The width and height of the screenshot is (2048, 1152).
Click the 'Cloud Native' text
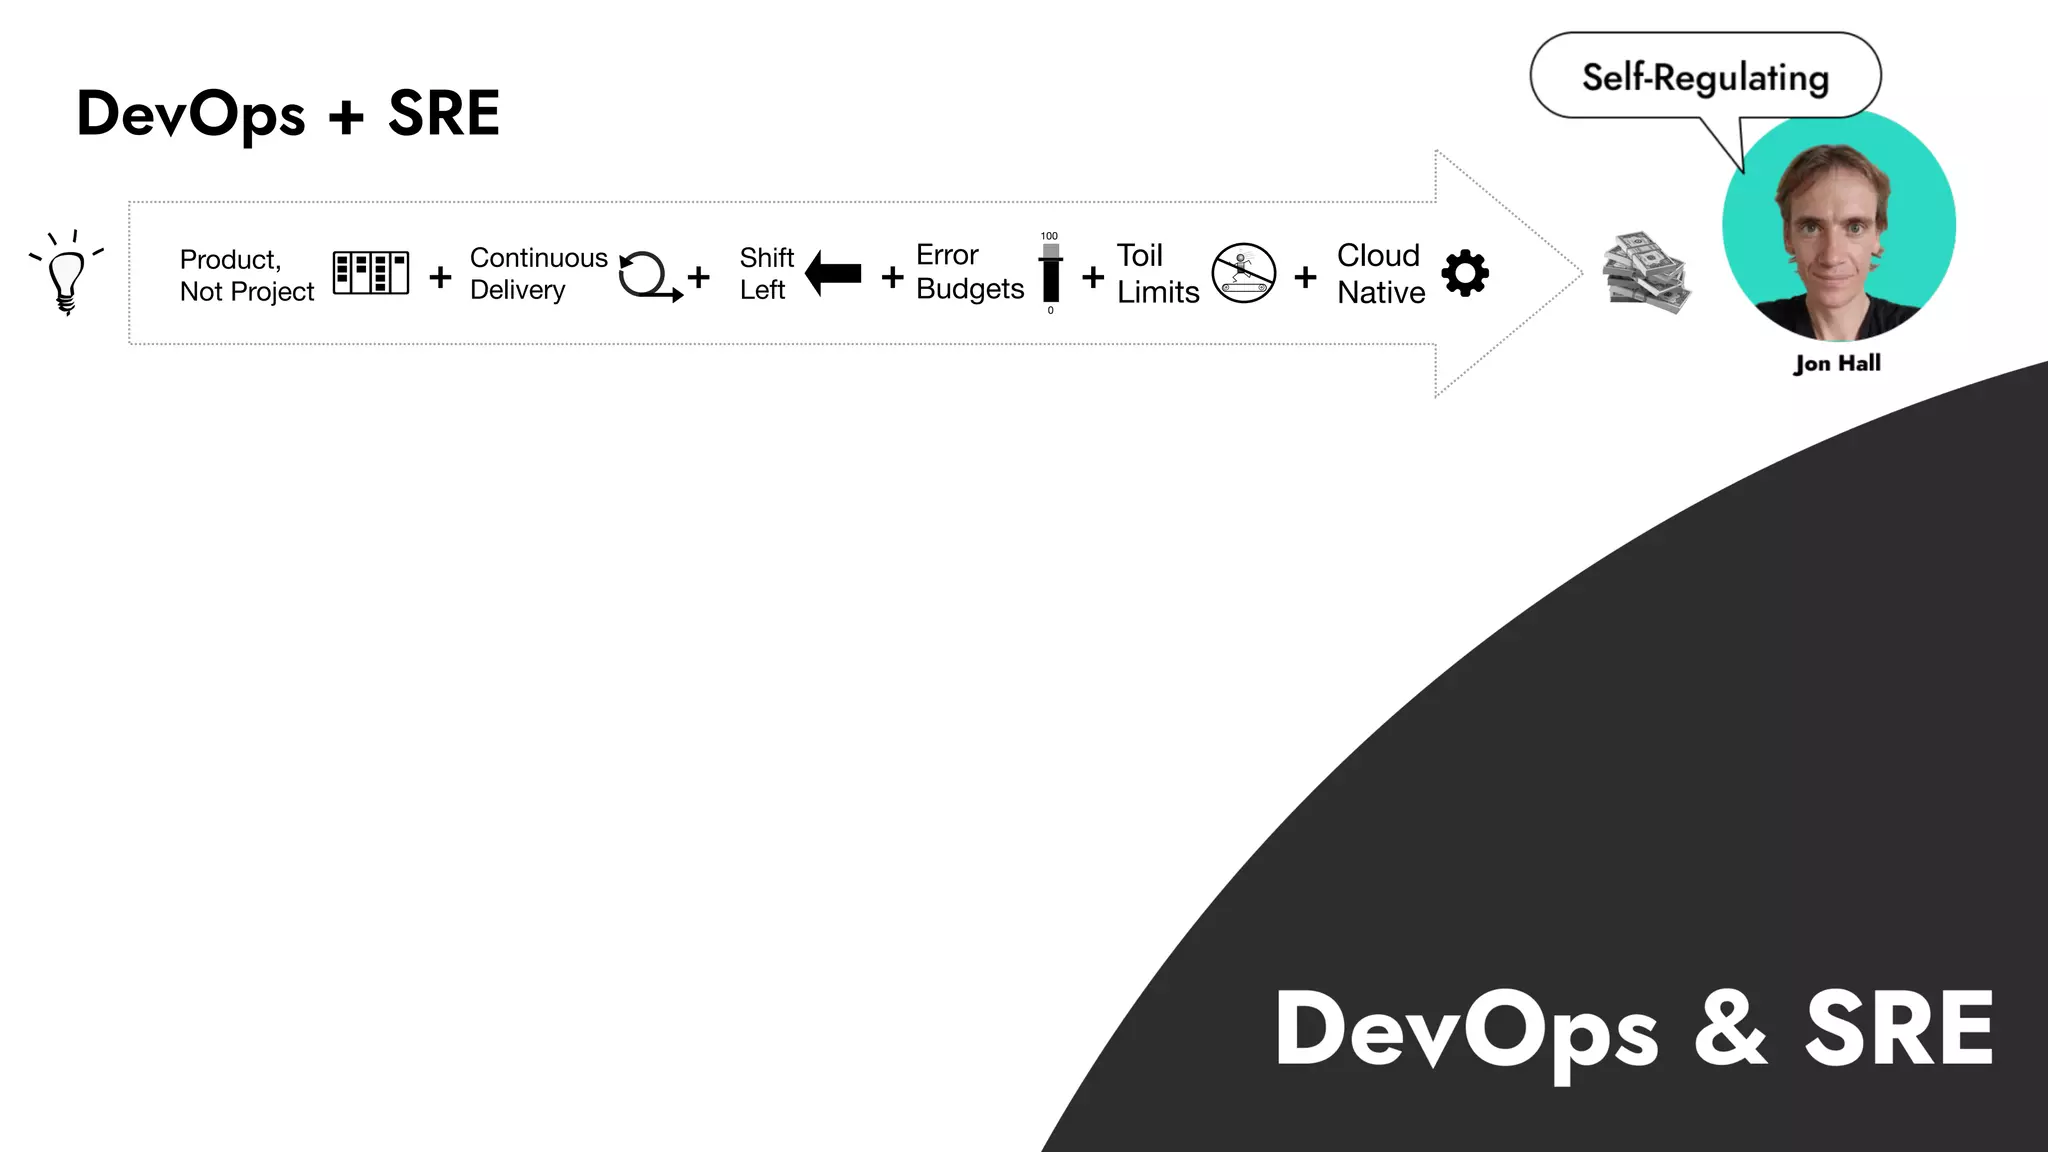pyautogui.click(x=1381, y=273)
